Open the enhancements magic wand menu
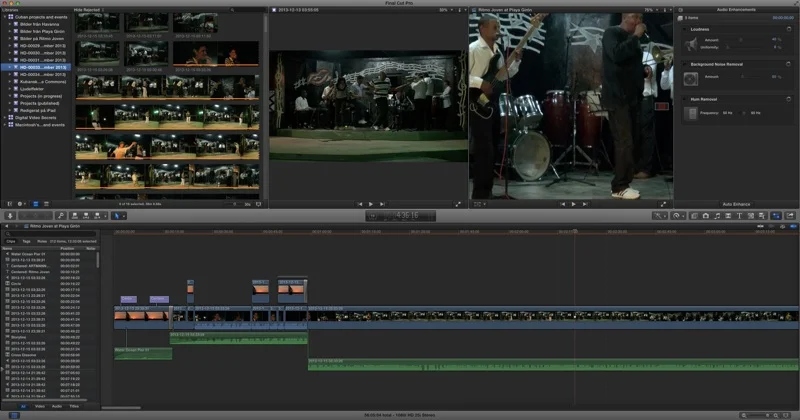The height and width of the screenshot is (420, 800). (659, 216)
